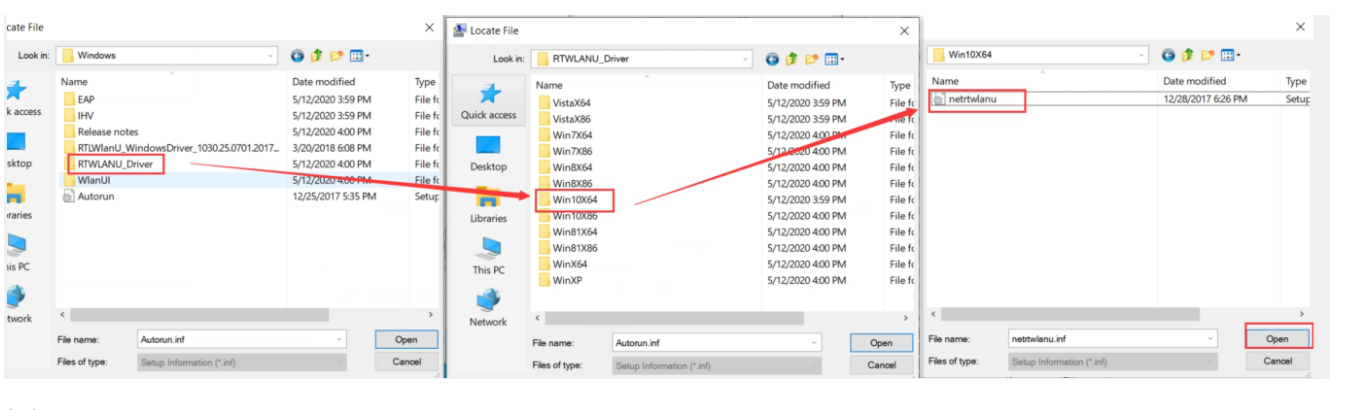Screen dimensions: 1350x410
Task: Click the Back arrow in the RTWLANU_Driver dialog
Action: [773, 59]
